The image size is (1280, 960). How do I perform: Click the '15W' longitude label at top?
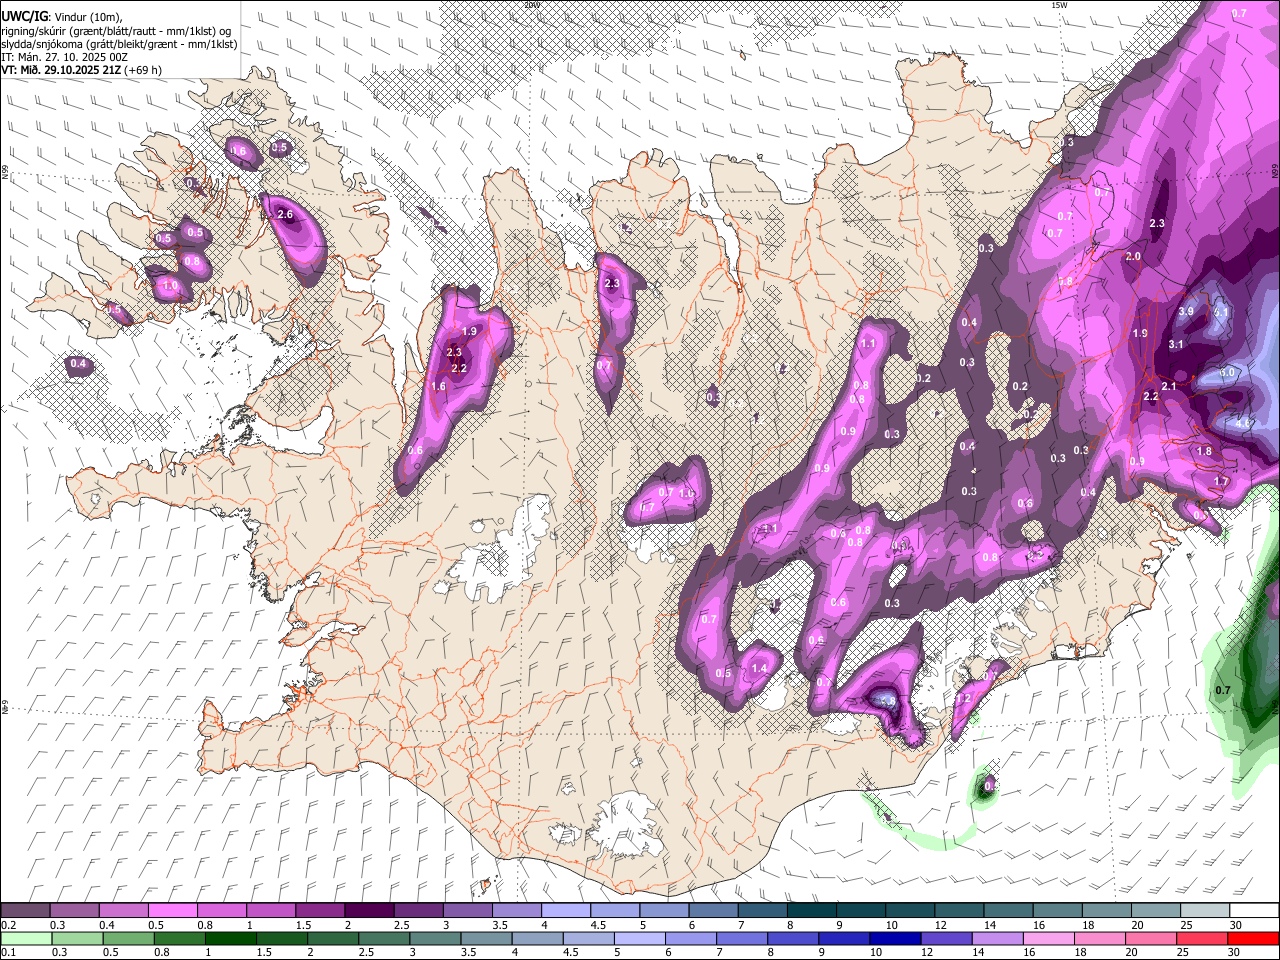click(1059, 4)
